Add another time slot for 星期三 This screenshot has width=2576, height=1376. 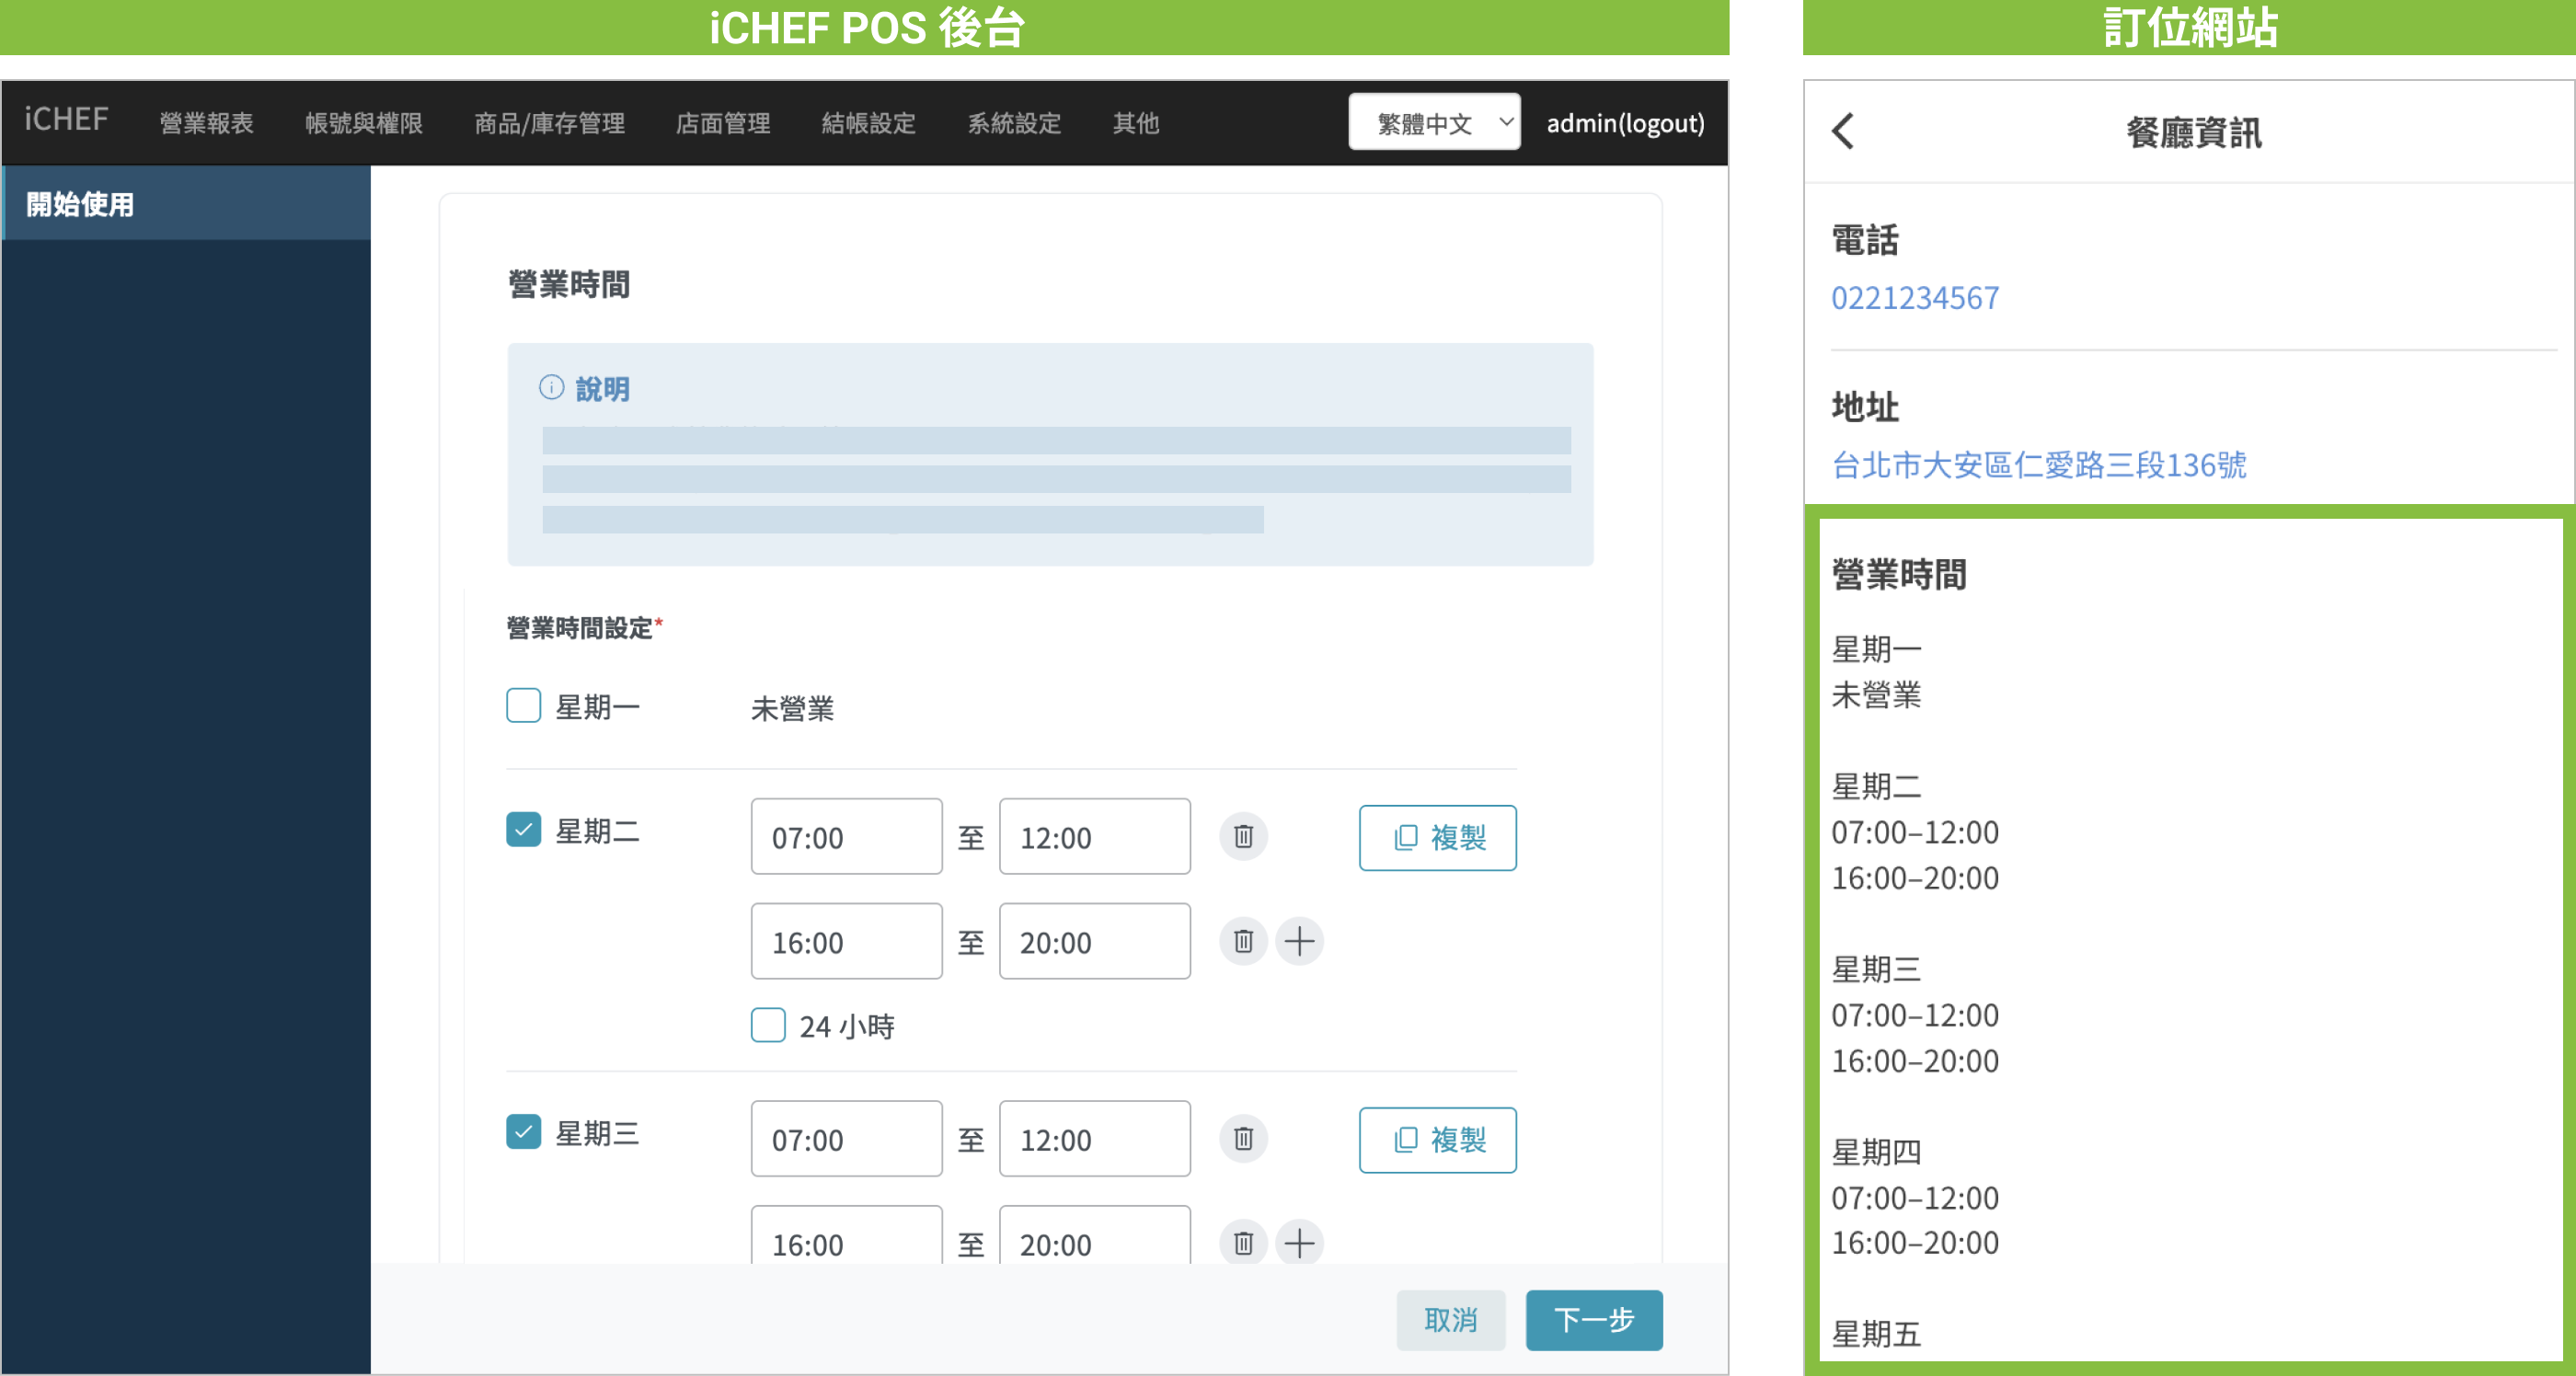point(1300,1243)
